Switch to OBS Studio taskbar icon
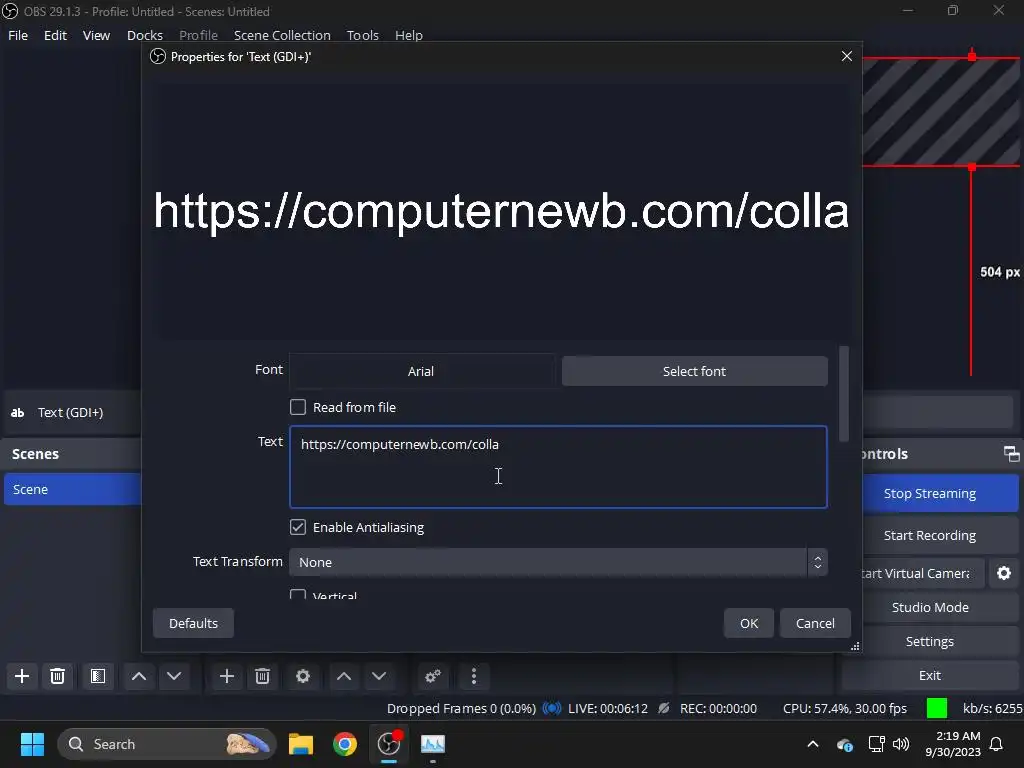The height and width of the screenshot is (768, 1024). pos(389,744)
